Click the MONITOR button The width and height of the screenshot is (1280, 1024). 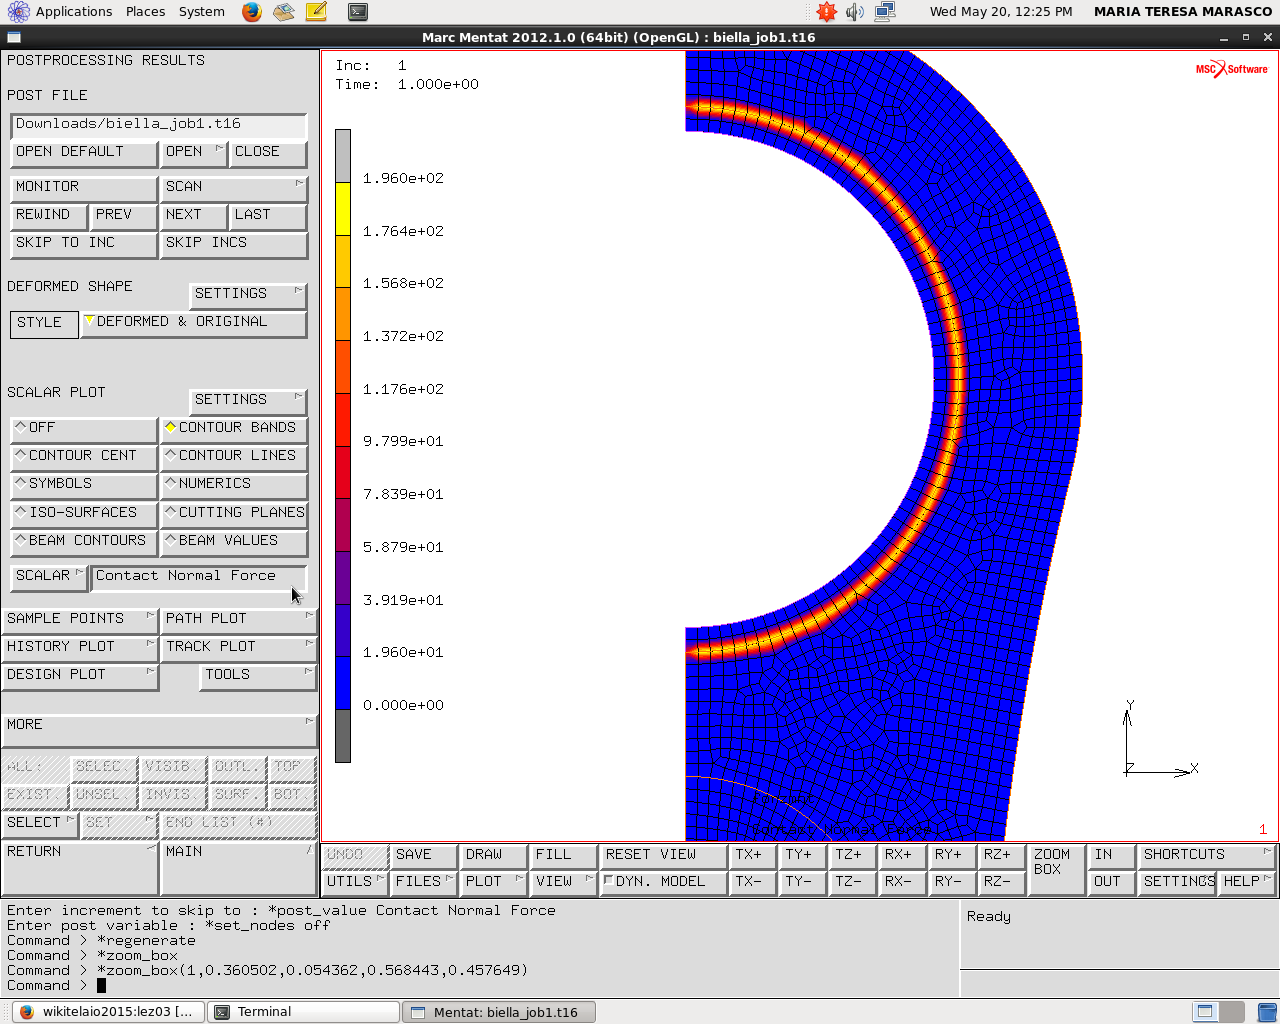84,187
